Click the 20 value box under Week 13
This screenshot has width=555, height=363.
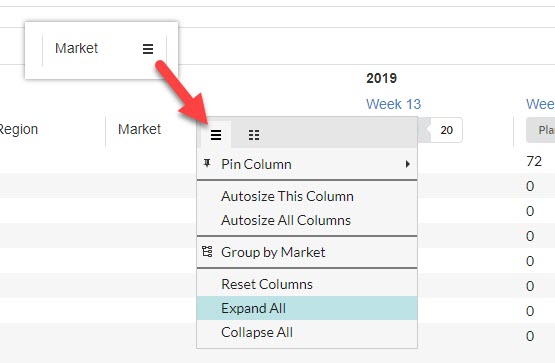tap(446, 130)
